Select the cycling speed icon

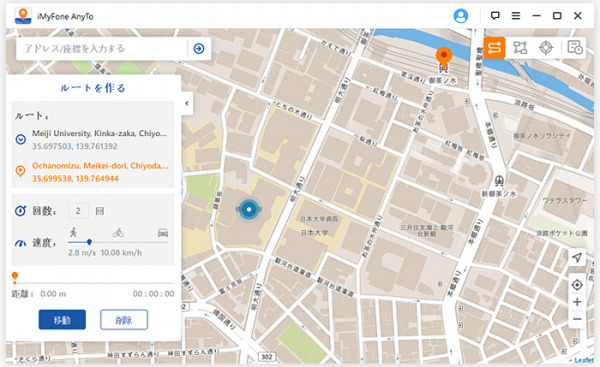118,233
